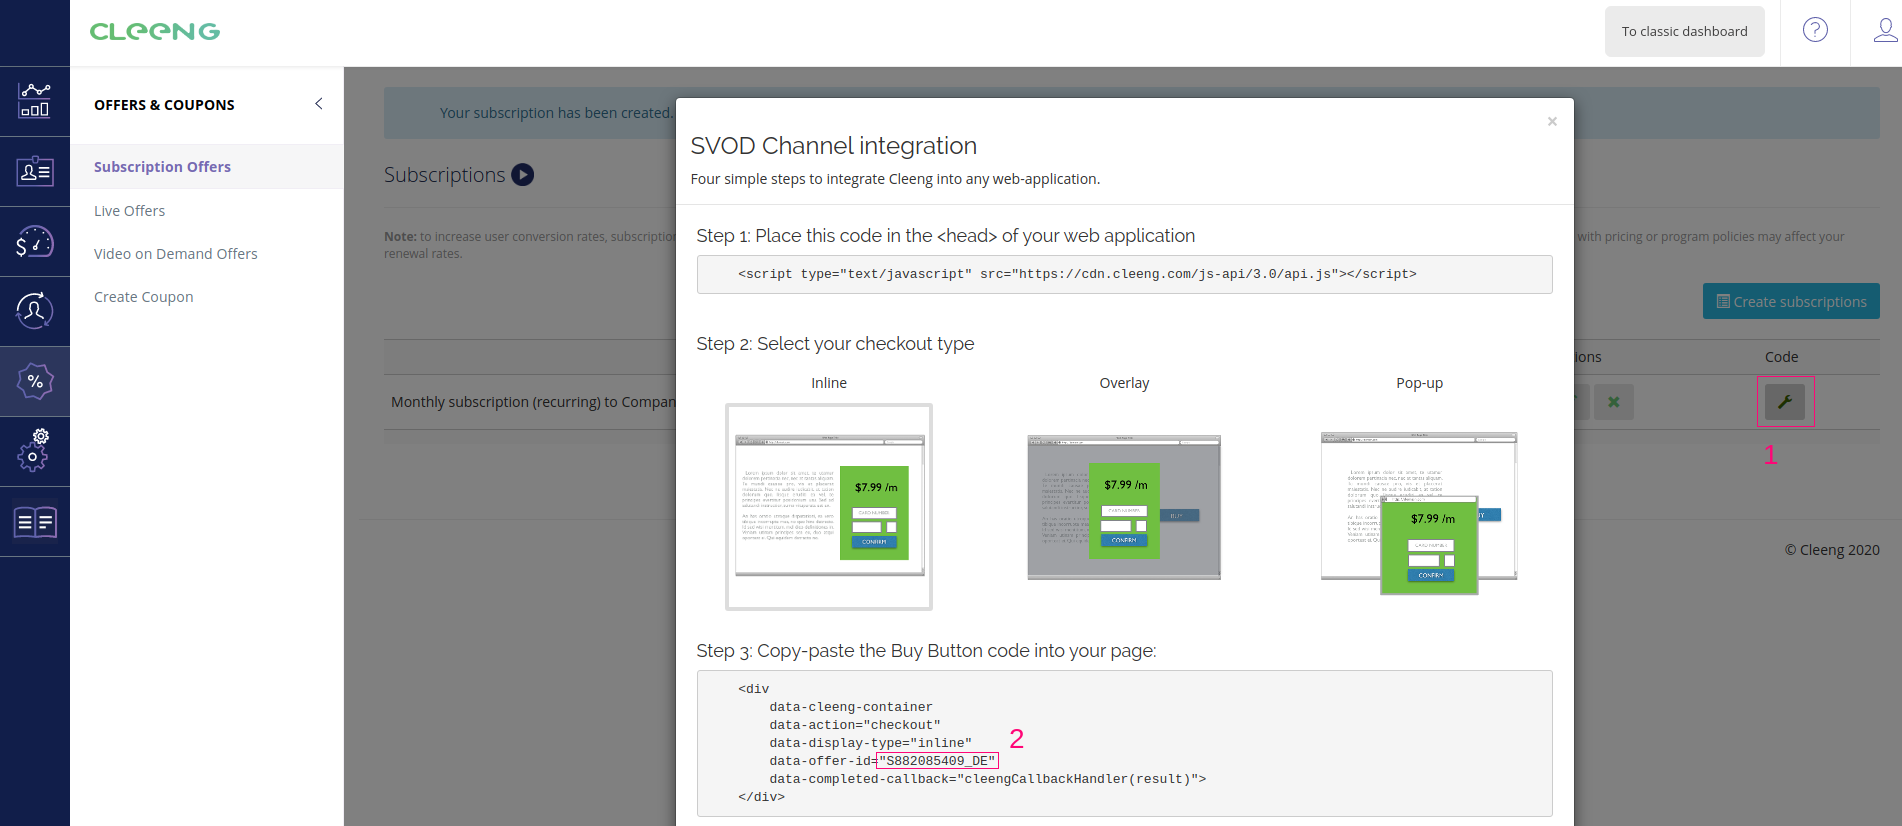Click the OFFERS & COUPONS header
The image size is (1902, 826).
(164, 105)
